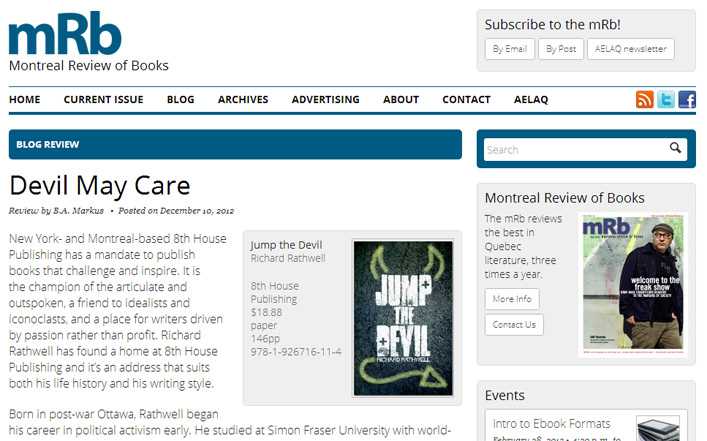Click the Contact Us button

pyautogui.click(x=514, y=325)
